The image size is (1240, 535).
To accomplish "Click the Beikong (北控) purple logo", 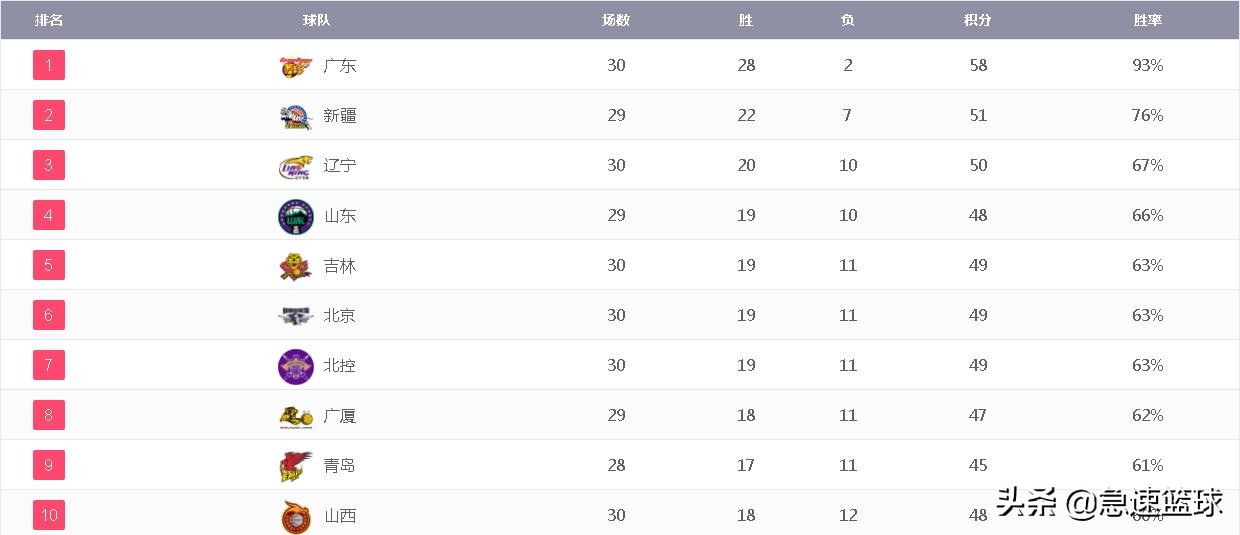I will point(295,367).
